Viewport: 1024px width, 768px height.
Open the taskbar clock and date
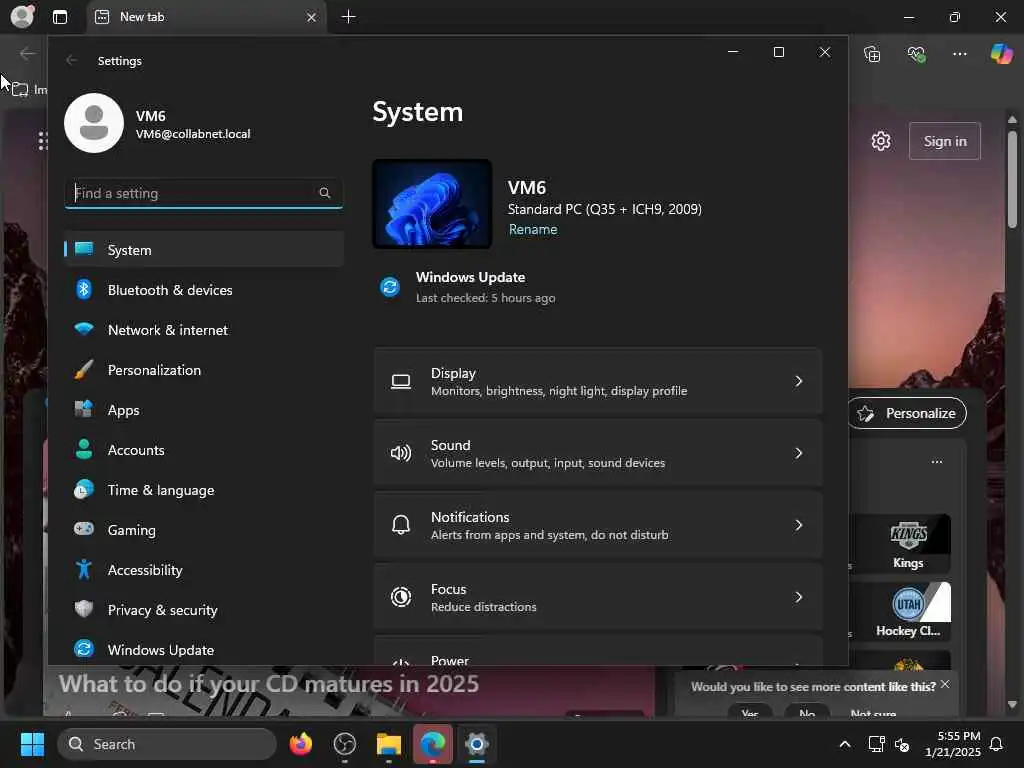click(952, 744)
